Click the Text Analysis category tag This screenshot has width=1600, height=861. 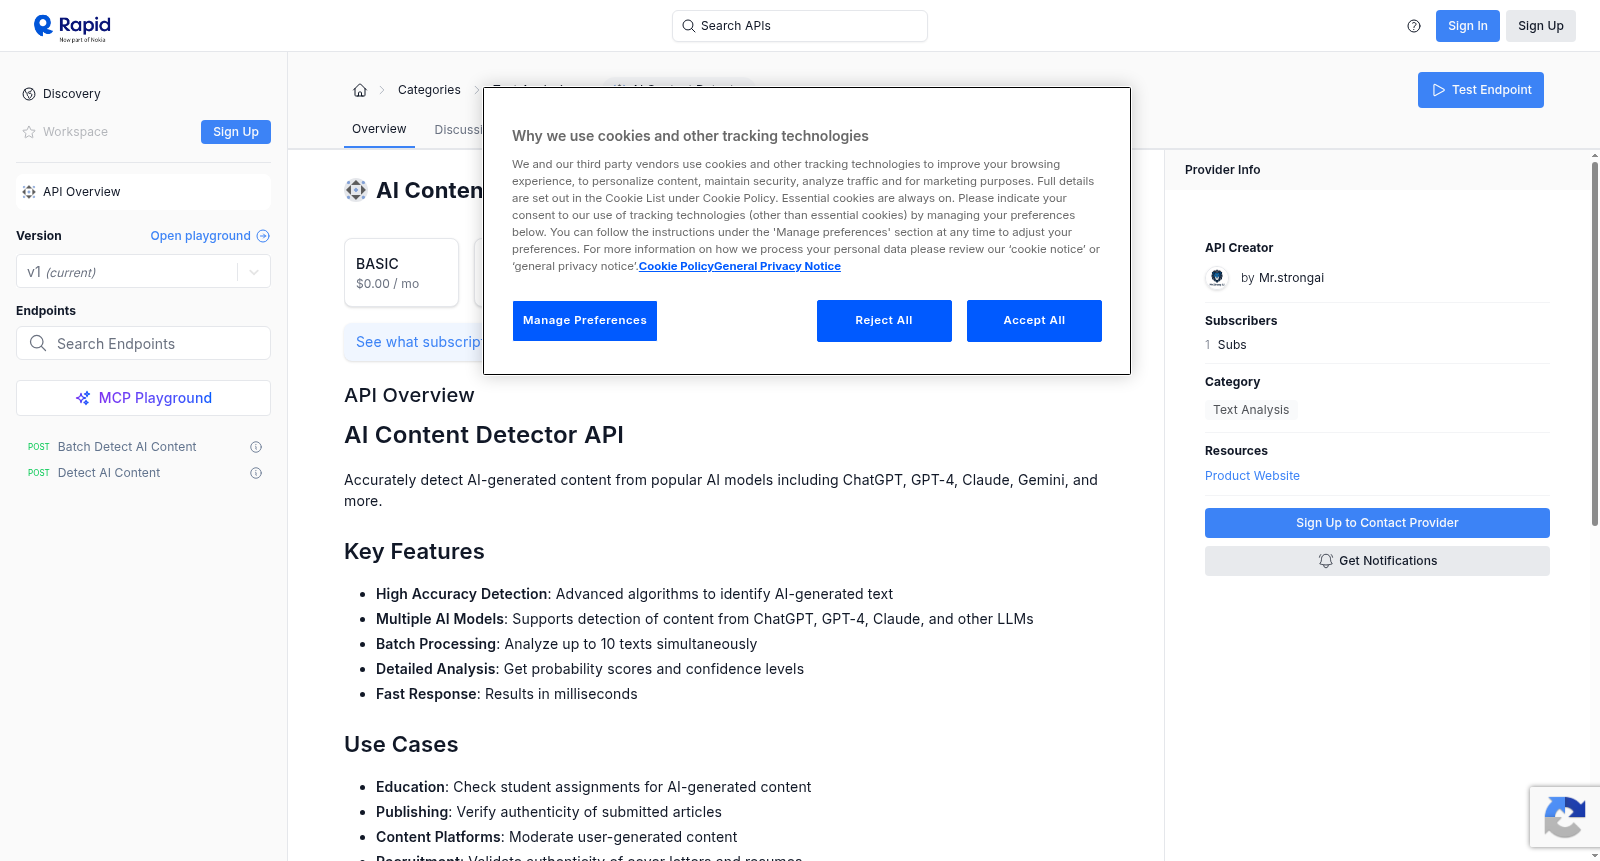(x=1251, y=410)
